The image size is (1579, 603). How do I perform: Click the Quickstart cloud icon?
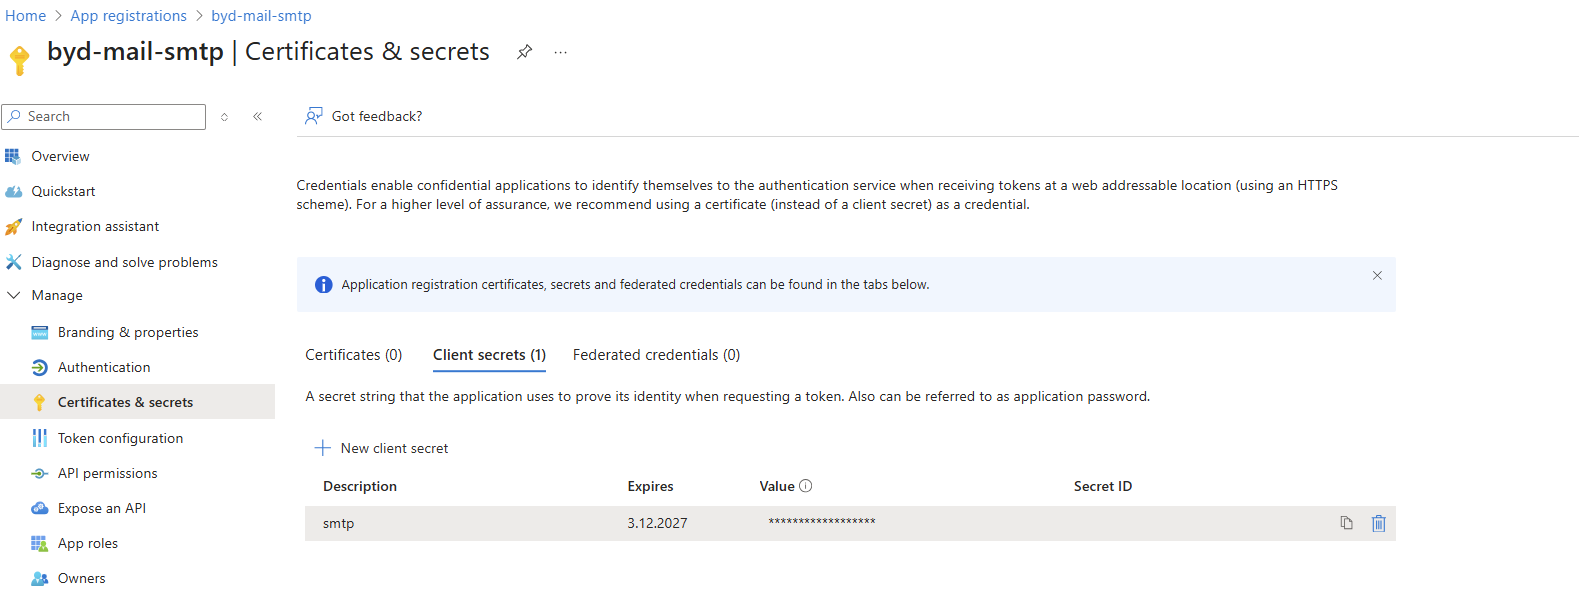(13, 191)
